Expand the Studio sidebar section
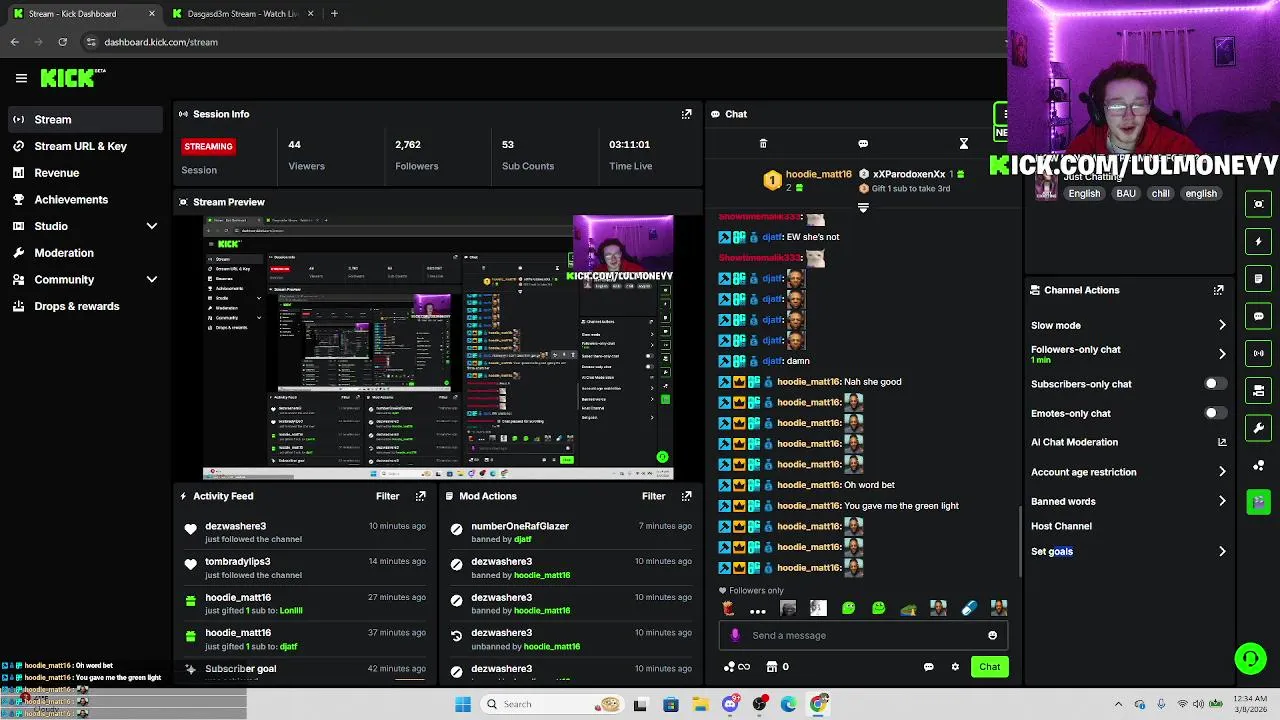1280x720 pixels. point(152,226)
